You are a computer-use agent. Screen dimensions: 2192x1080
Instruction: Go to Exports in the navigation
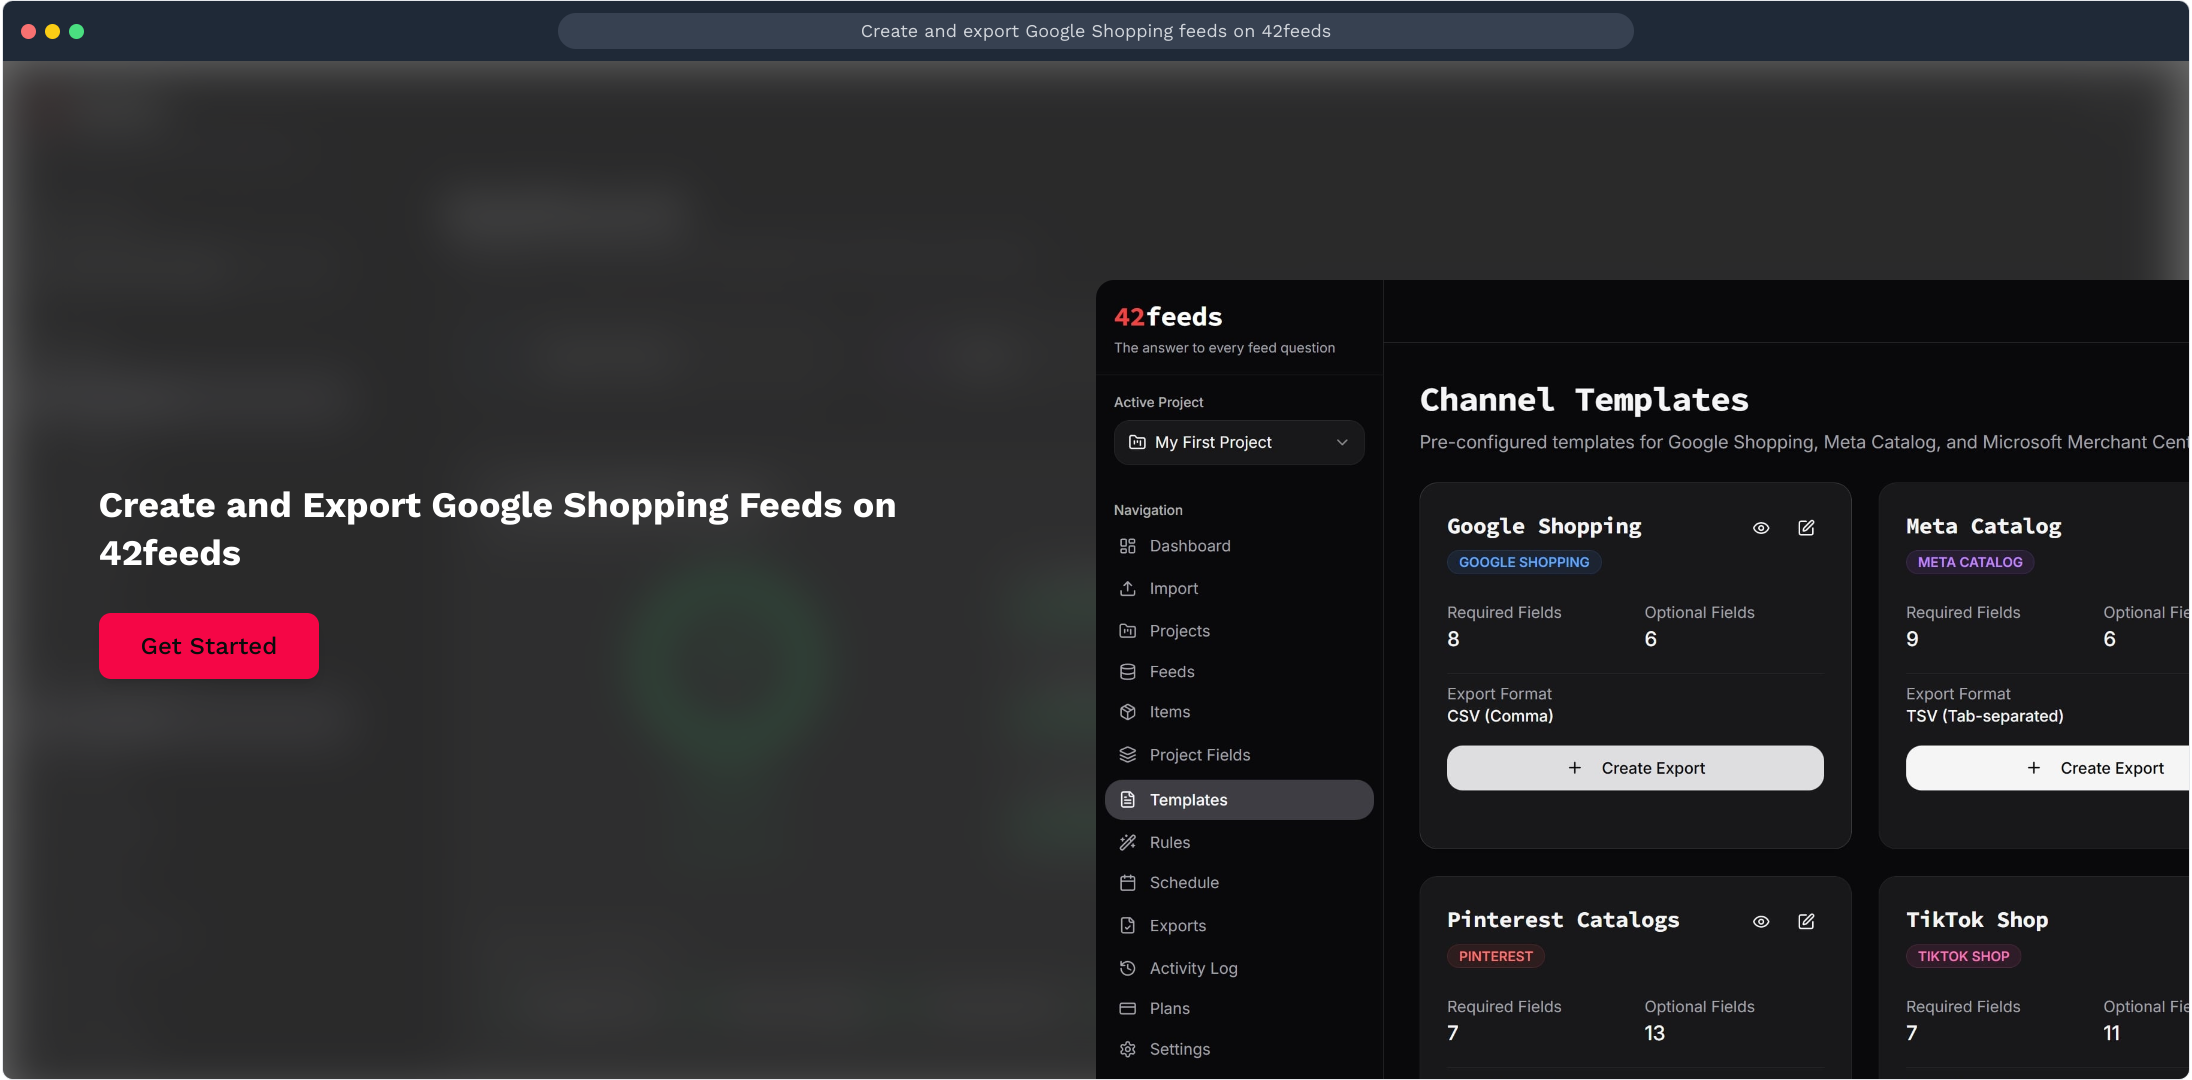tap(1177, 926)
